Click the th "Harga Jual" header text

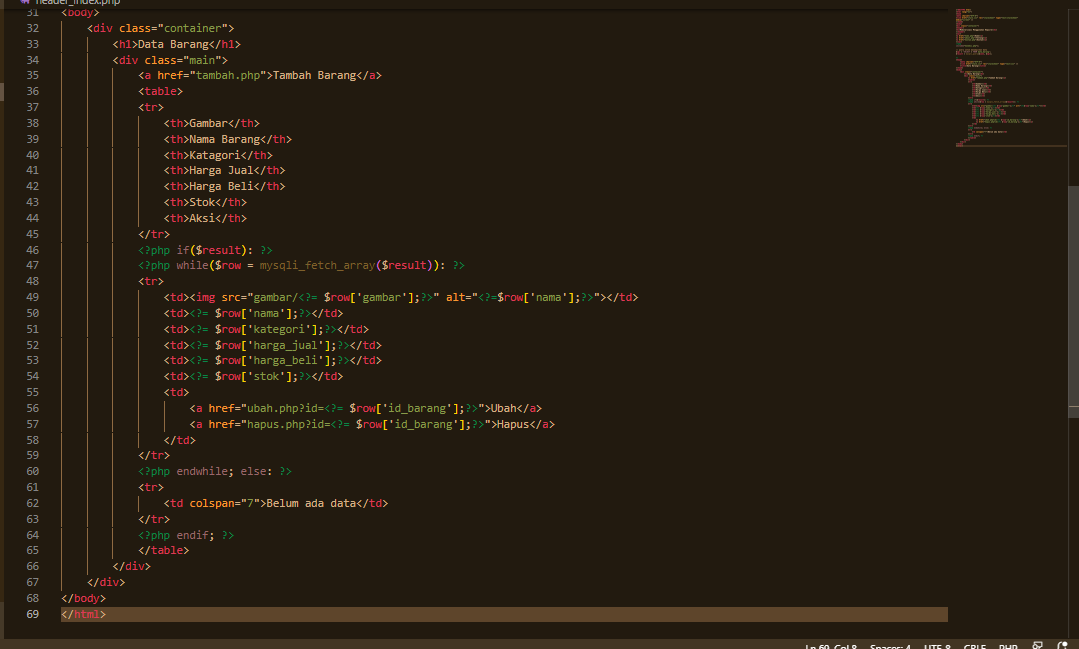click(x=221, y=171)
